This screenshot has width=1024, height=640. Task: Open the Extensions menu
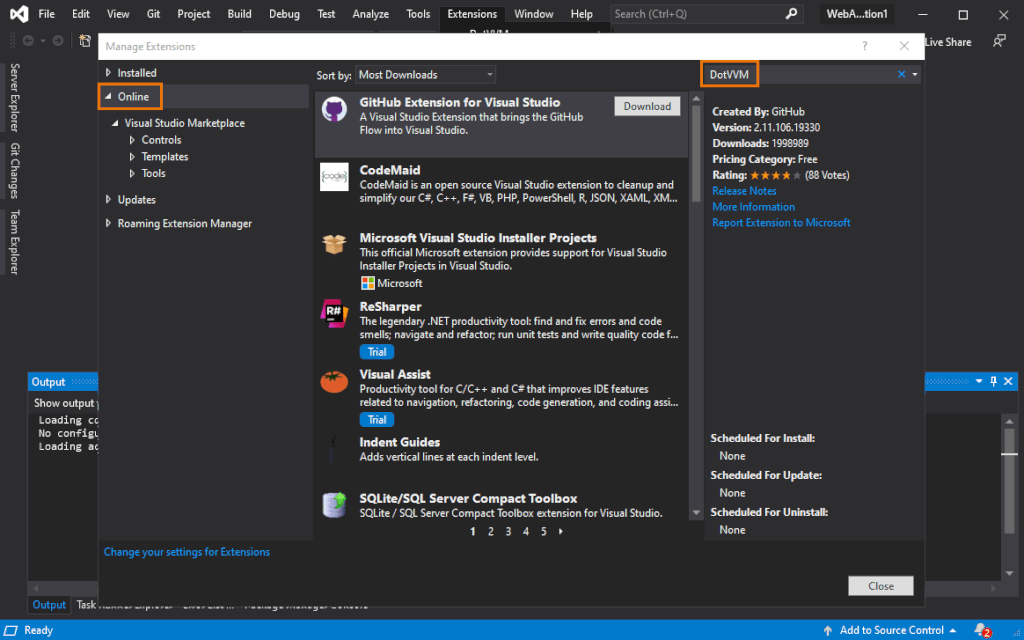472,14
